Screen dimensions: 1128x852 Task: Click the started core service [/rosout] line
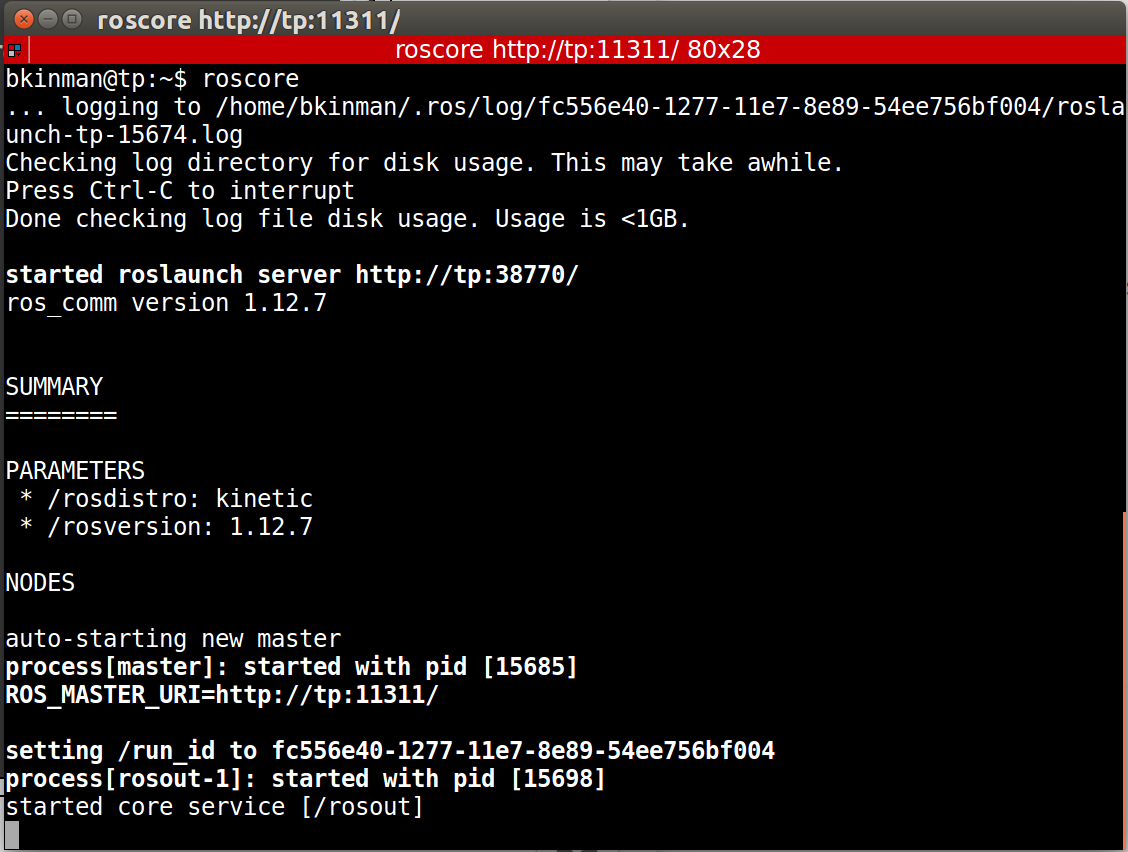215,806
